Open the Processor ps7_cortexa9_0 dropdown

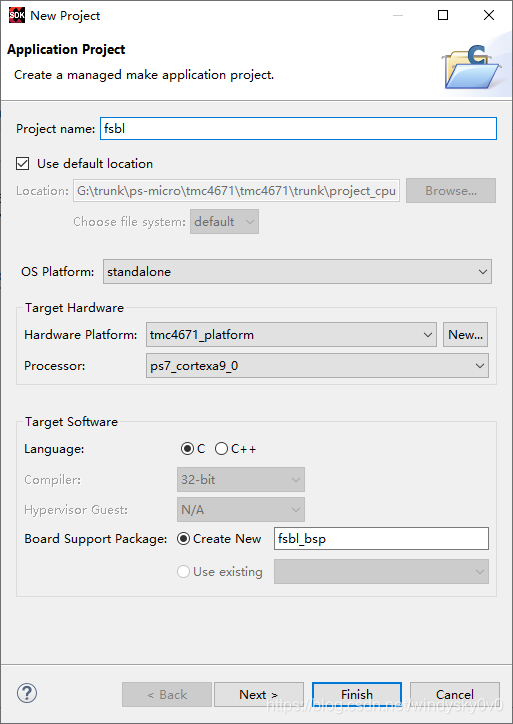click(317, 366)
